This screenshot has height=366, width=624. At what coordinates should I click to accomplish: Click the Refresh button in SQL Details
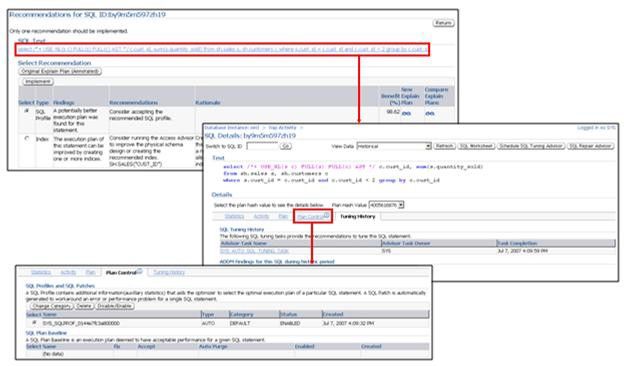444,146
